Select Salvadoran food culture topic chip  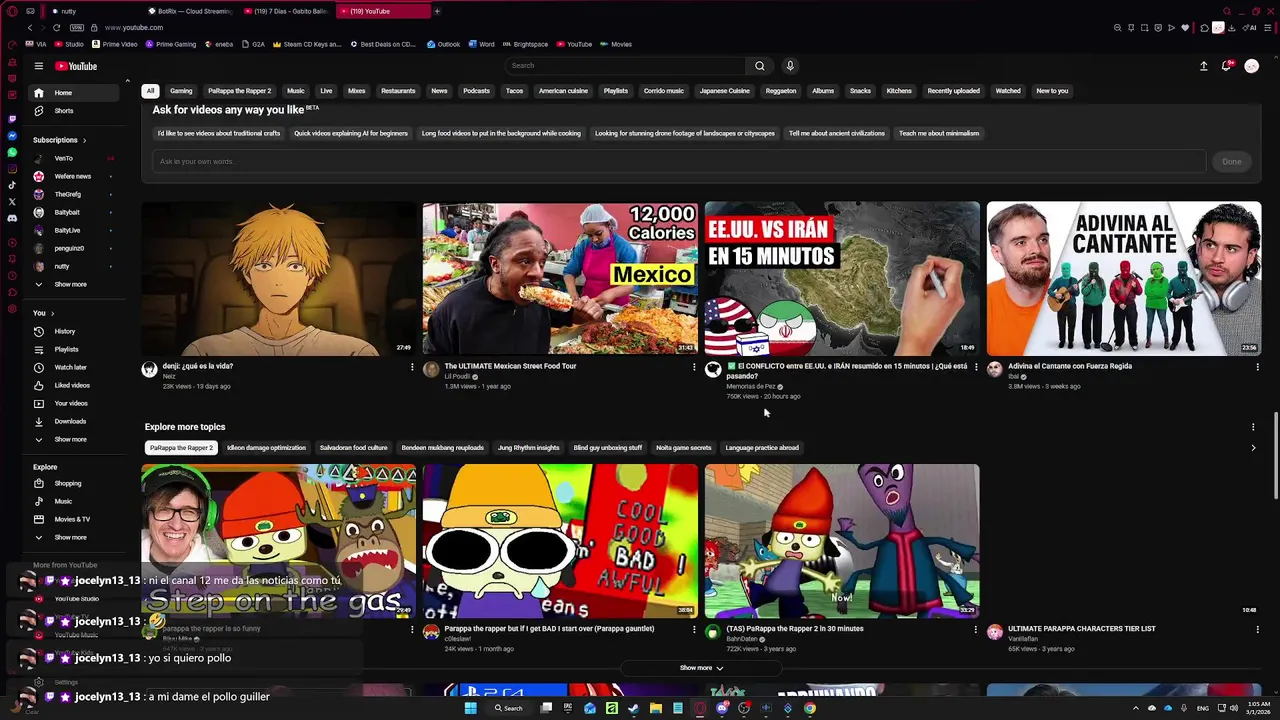click(x=353, y=448)
